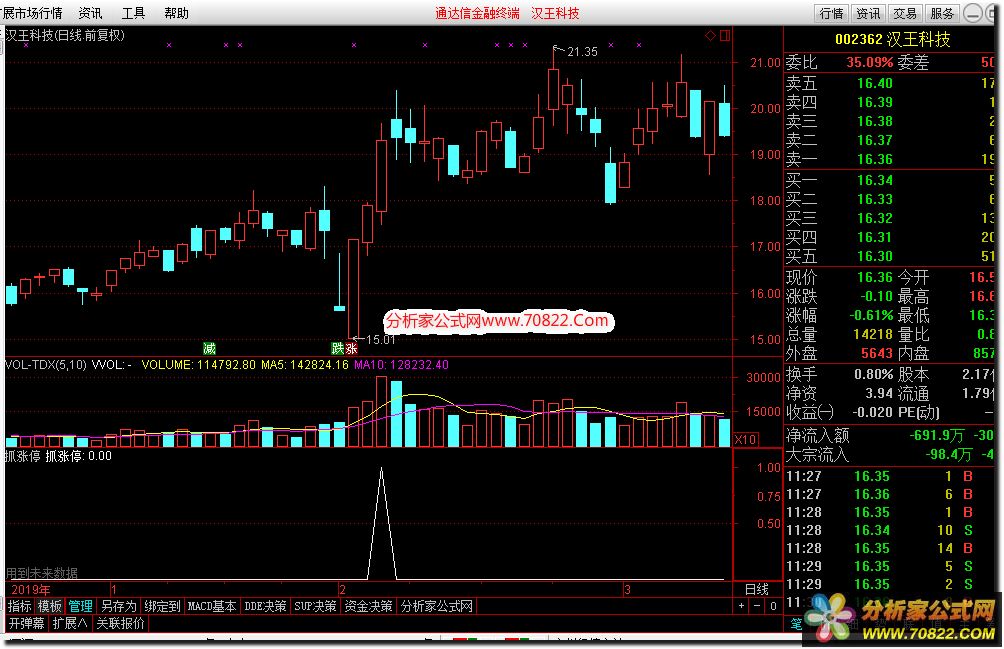Click the MA10: 128232.40 value
Screen dimensions: 1004x649
(x=401, y=365)
